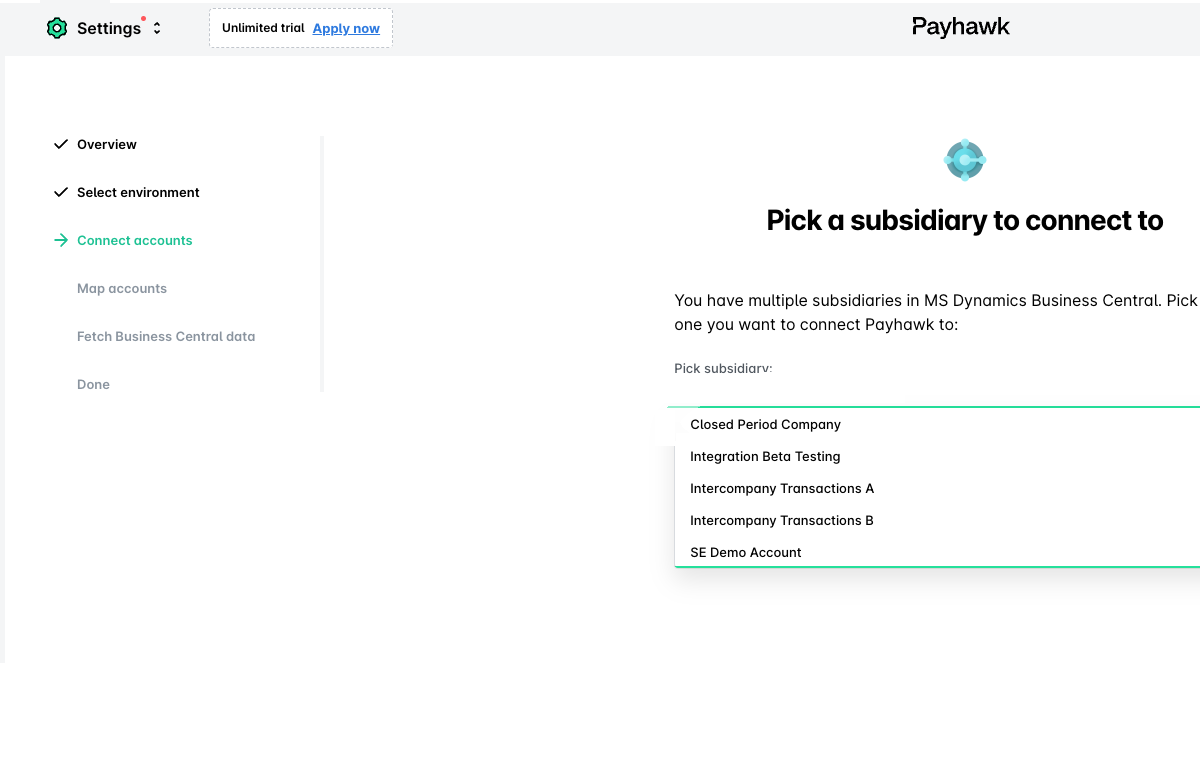Screen dimensions: 1200x760
Task: Click the Done step
Action: [x=93, y=384]
